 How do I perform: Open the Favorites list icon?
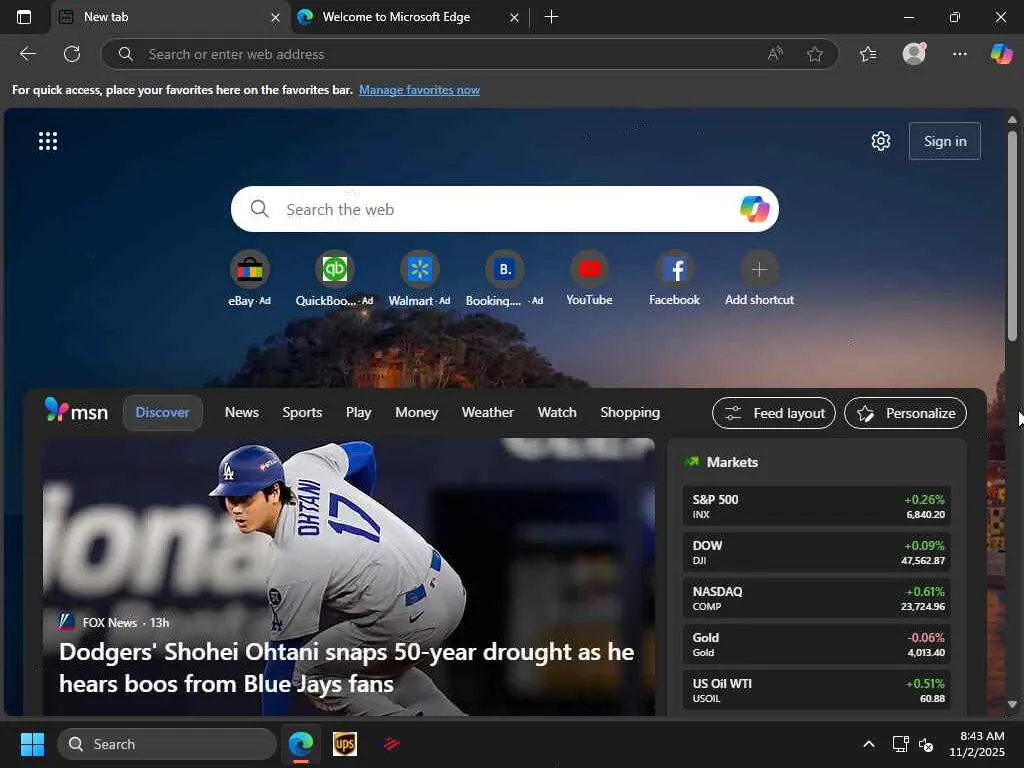pos(868,54)
